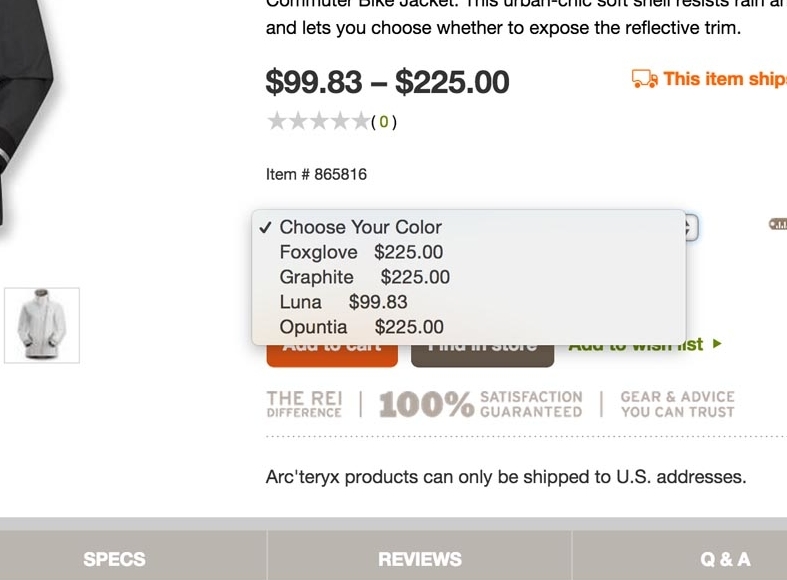Select the checked Choose Your Color entry
The height and width of the screenshot is (580, 787).
(360, 227)
